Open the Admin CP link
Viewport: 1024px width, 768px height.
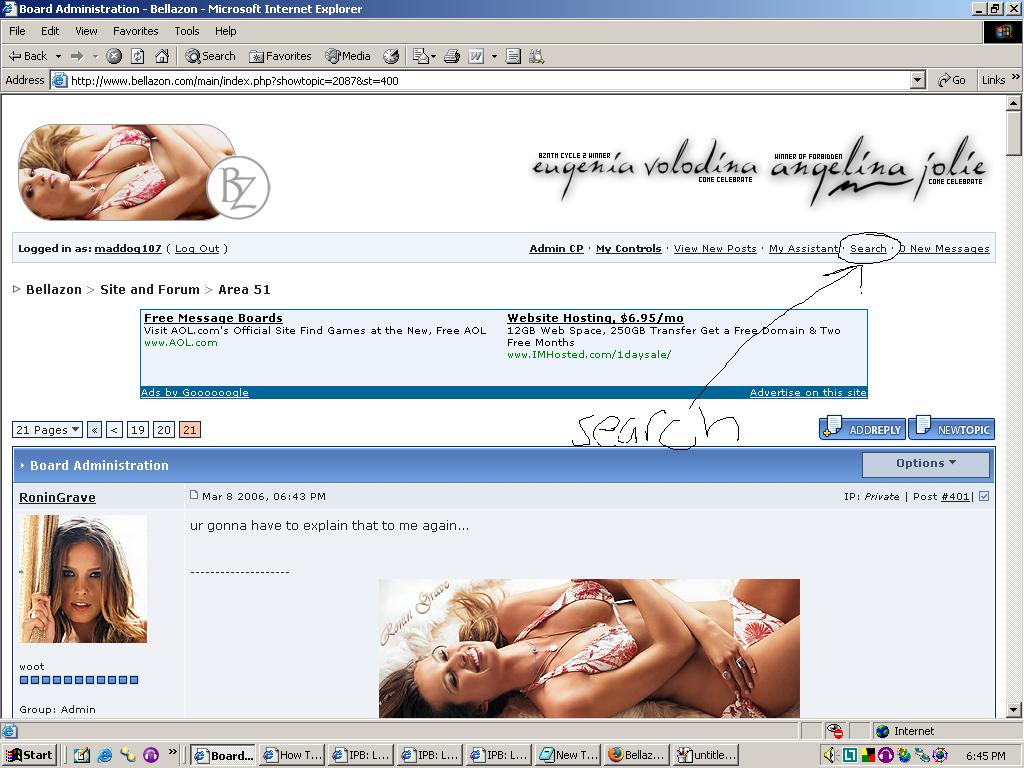click(556, 249)
